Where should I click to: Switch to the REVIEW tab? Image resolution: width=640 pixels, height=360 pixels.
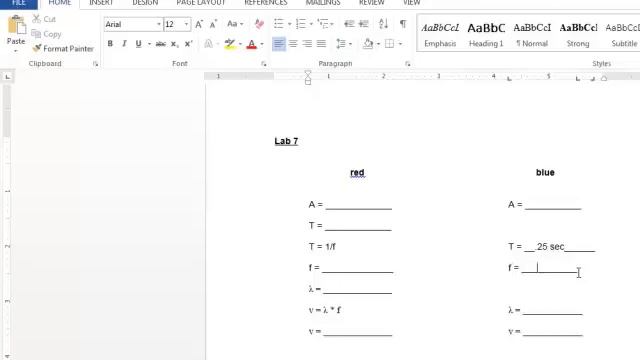point(371,3)
